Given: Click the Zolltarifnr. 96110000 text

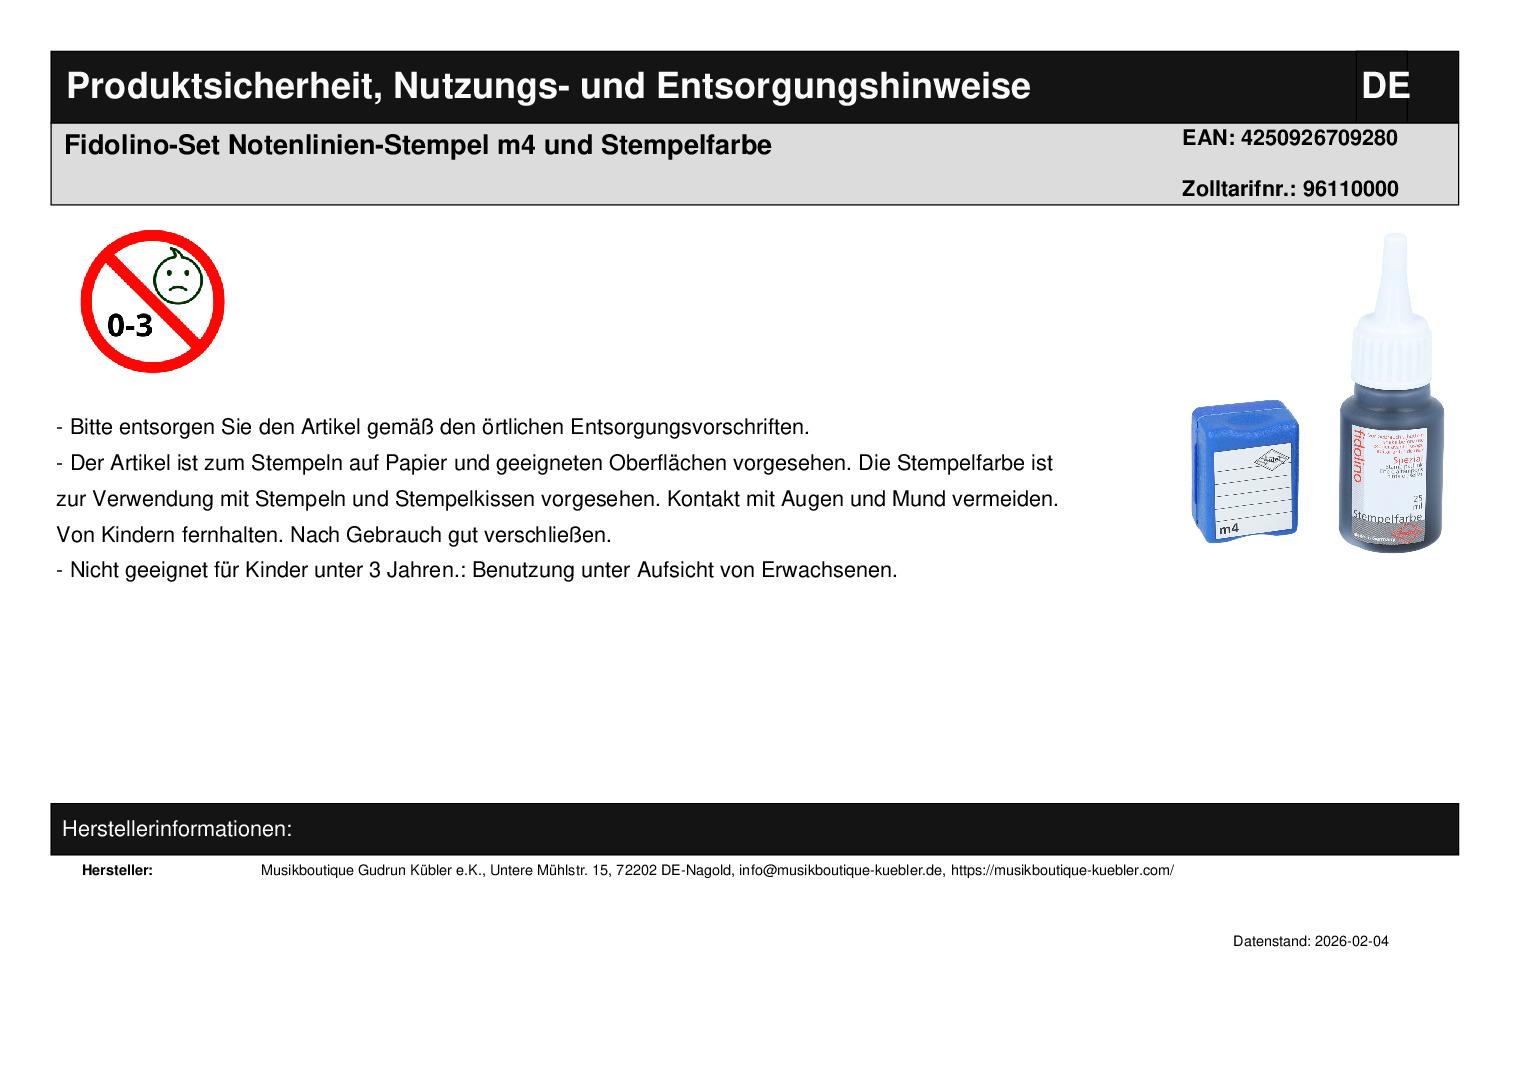Looking at the screenshot, I should (x=1289, y=189).
